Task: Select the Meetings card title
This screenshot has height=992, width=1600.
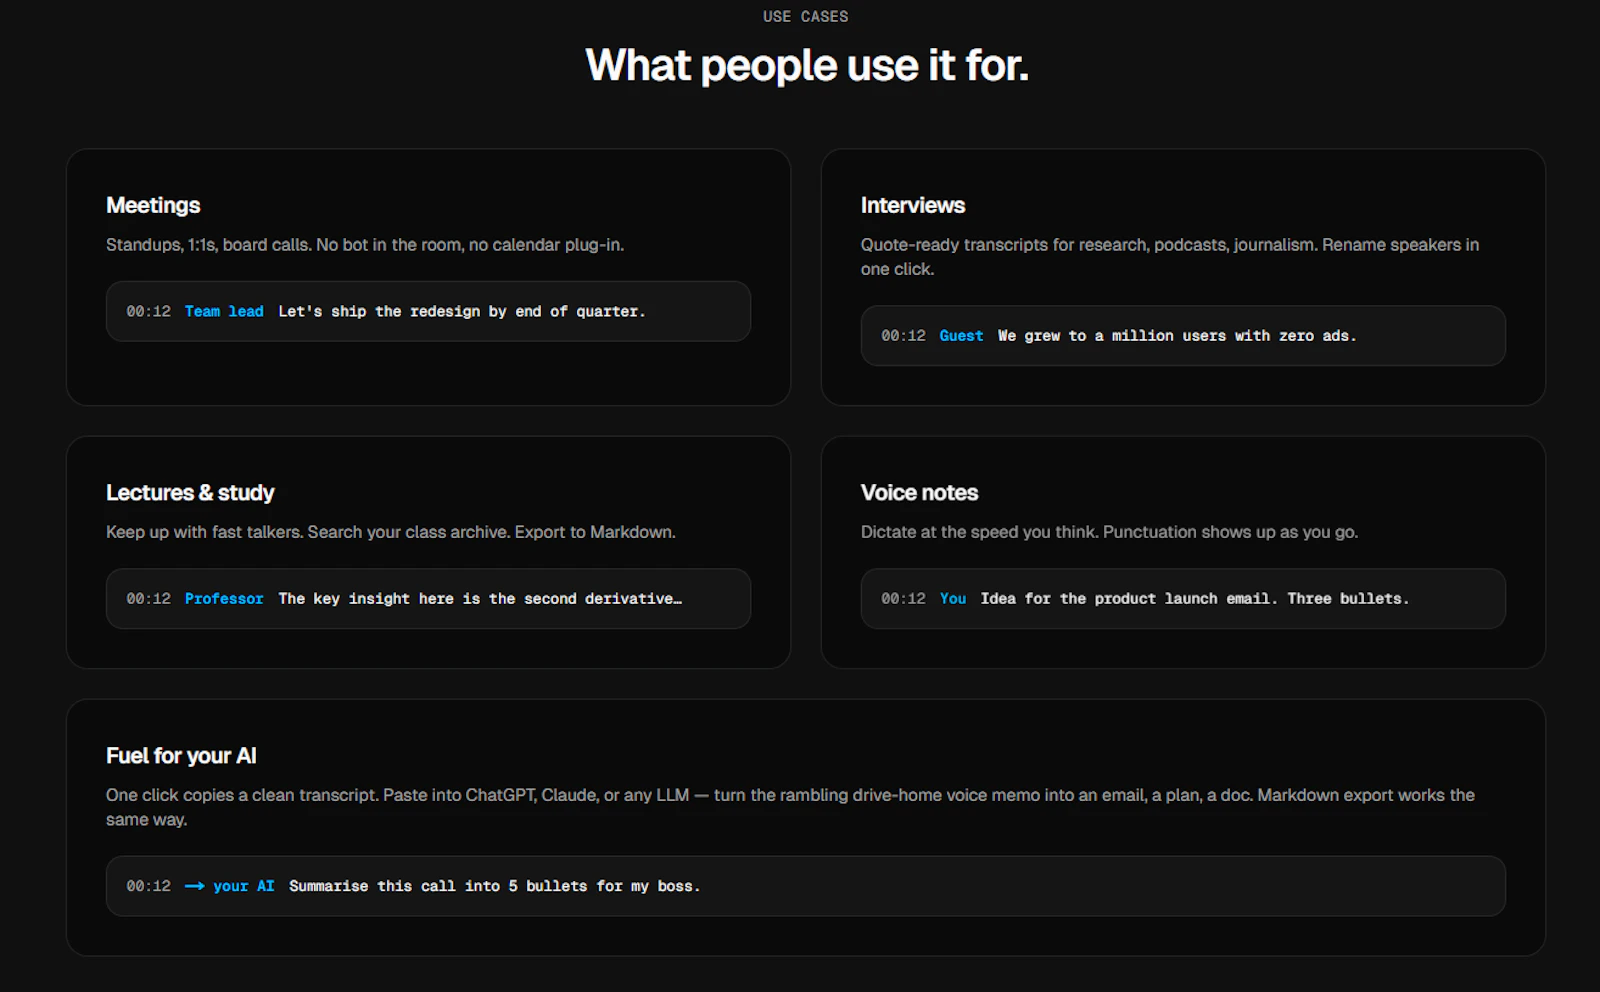Action: (153, 205)
